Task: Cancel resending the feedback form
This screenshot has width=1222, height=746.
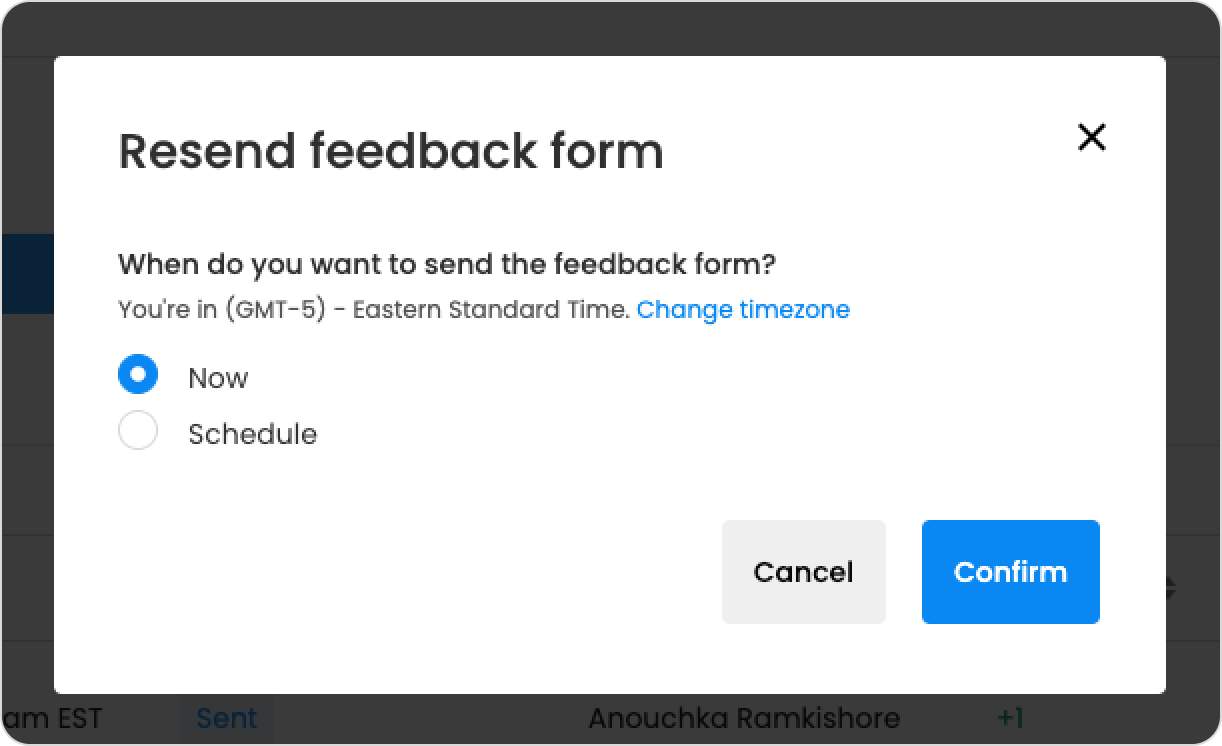Action: click(803, 571)
